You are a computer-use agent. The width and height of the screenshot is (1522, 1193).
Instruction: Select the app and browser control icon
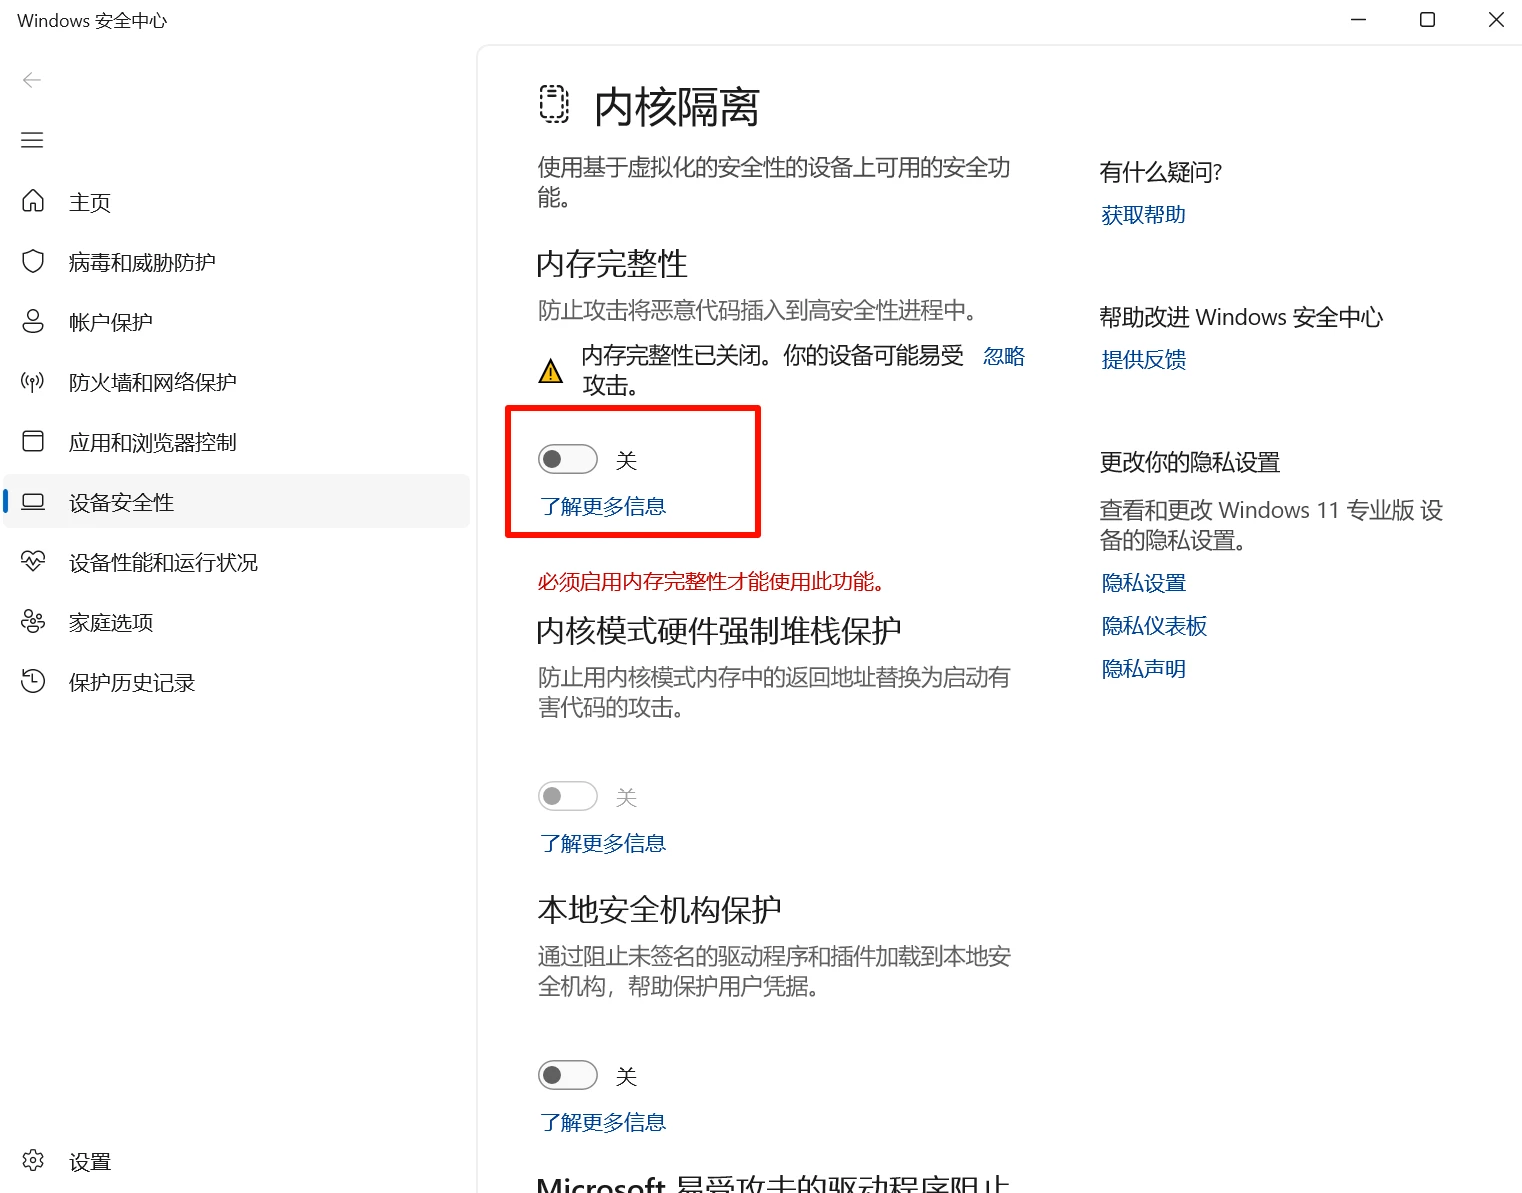pyautogui.click(x=33, y=442)
